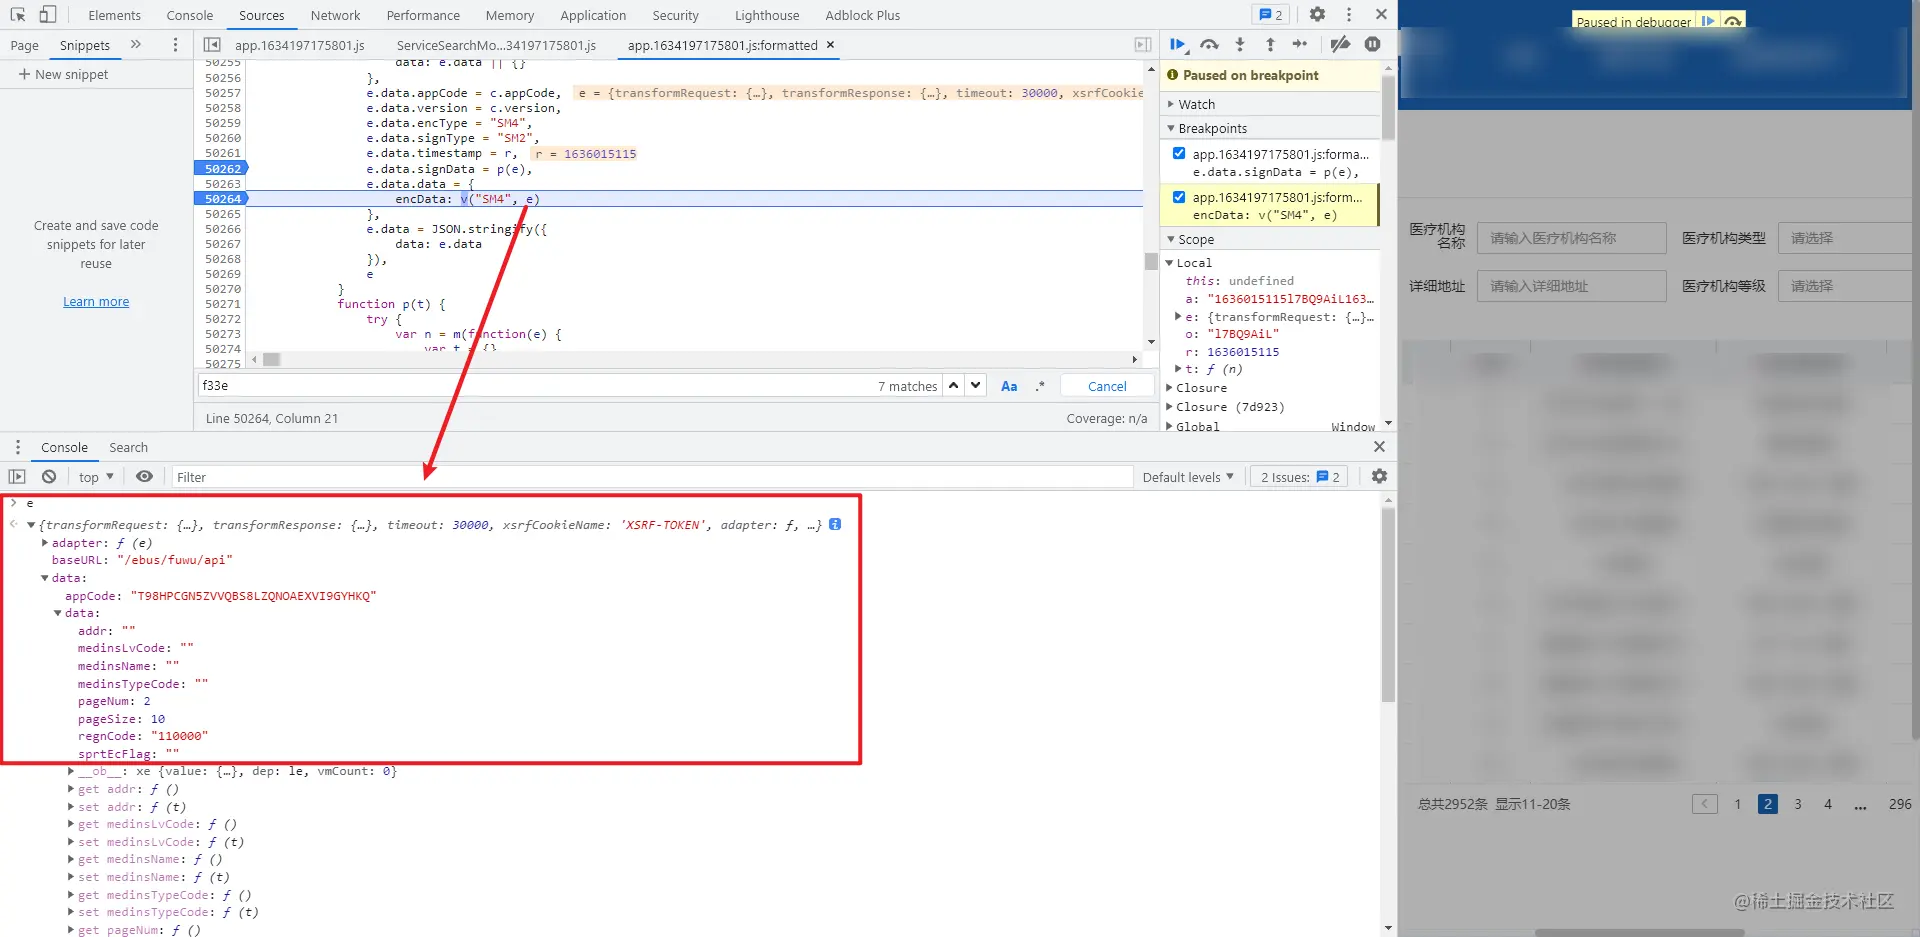Click the console vertical scrollbar thumb
Viewport: 1920px width, 937px height.
[1388, 605]
